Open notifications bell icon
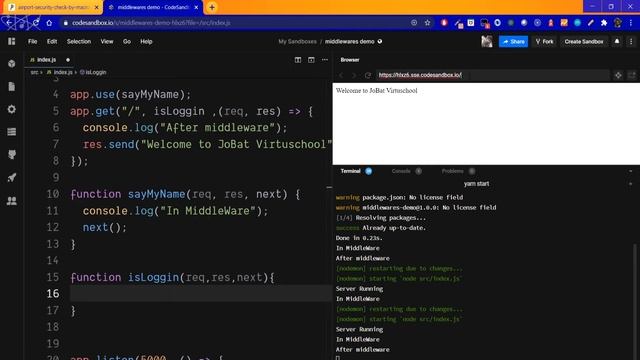 (617, 41)
